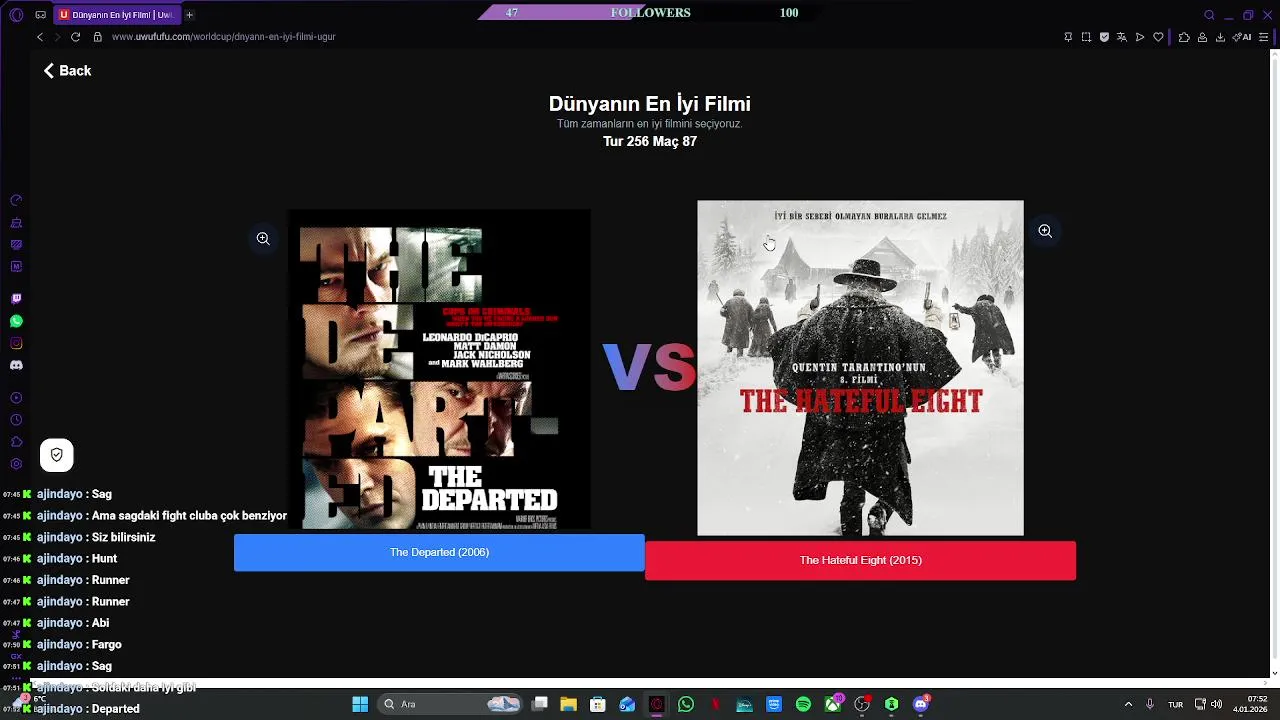1280x720 pixels.
Task: Open Discord from the taskbar
Action: [921, 704]
